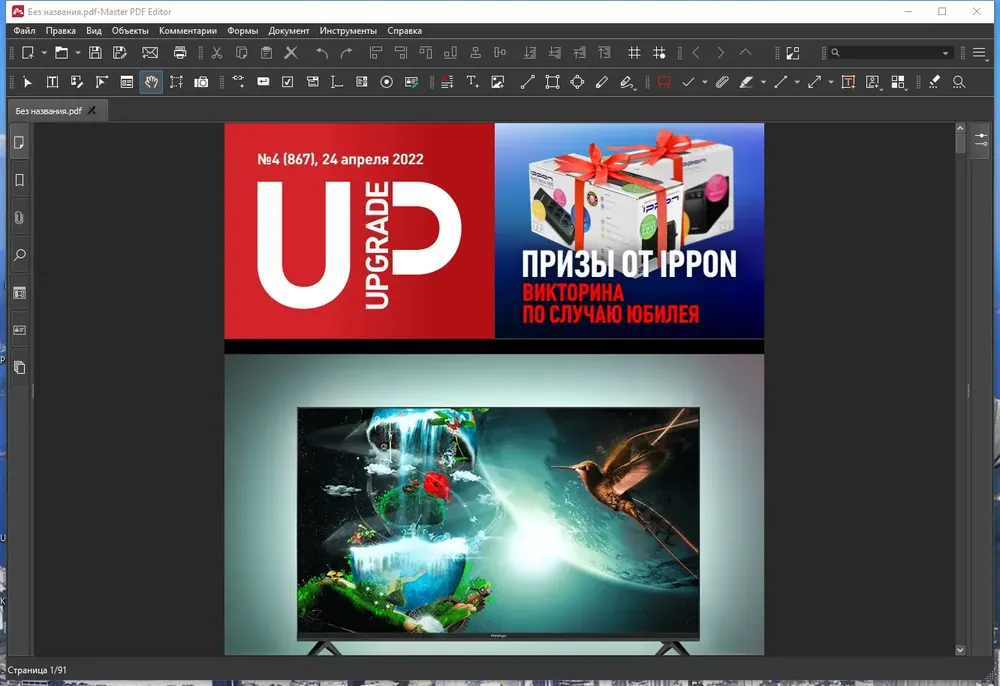This screenshot has height=686, width=1000.
Task: Toggle the grid display icon
Action: click(634, 53)
